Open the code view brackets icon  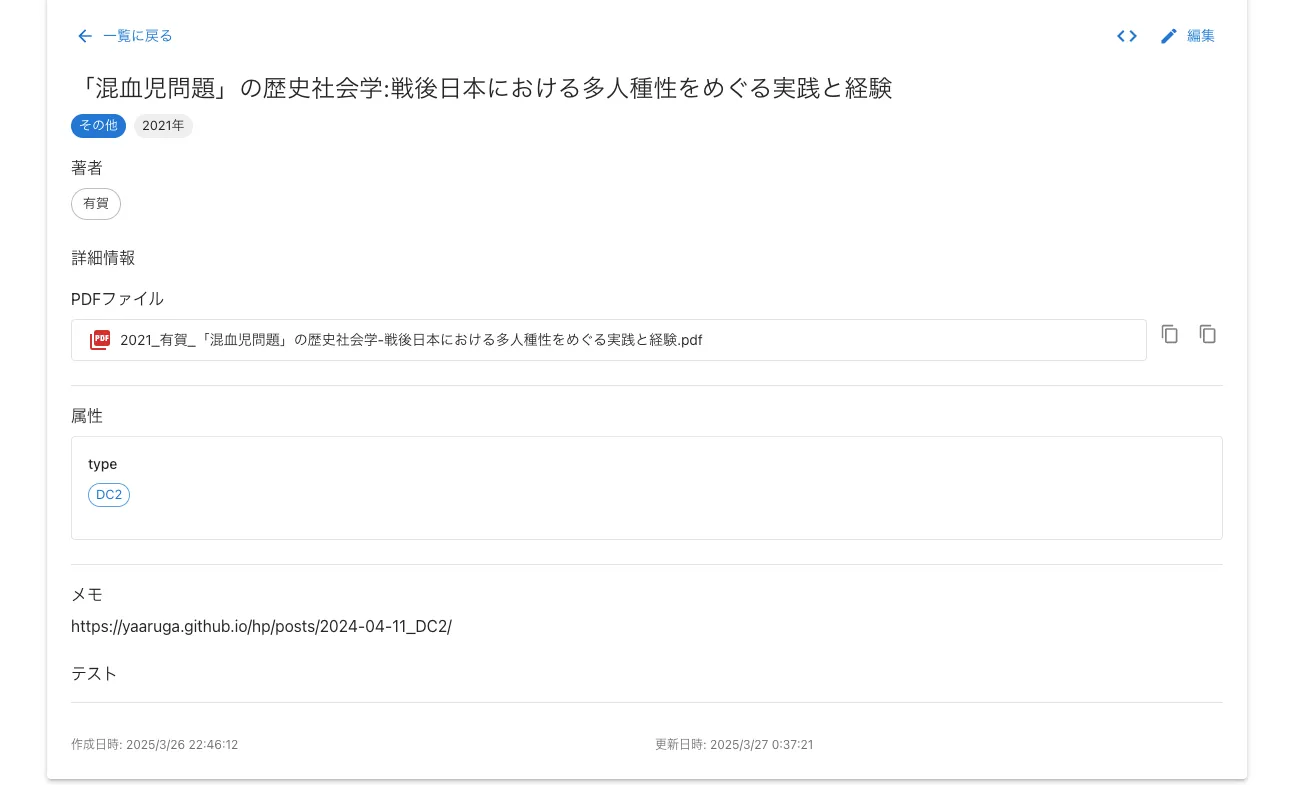pos(1127,36)
